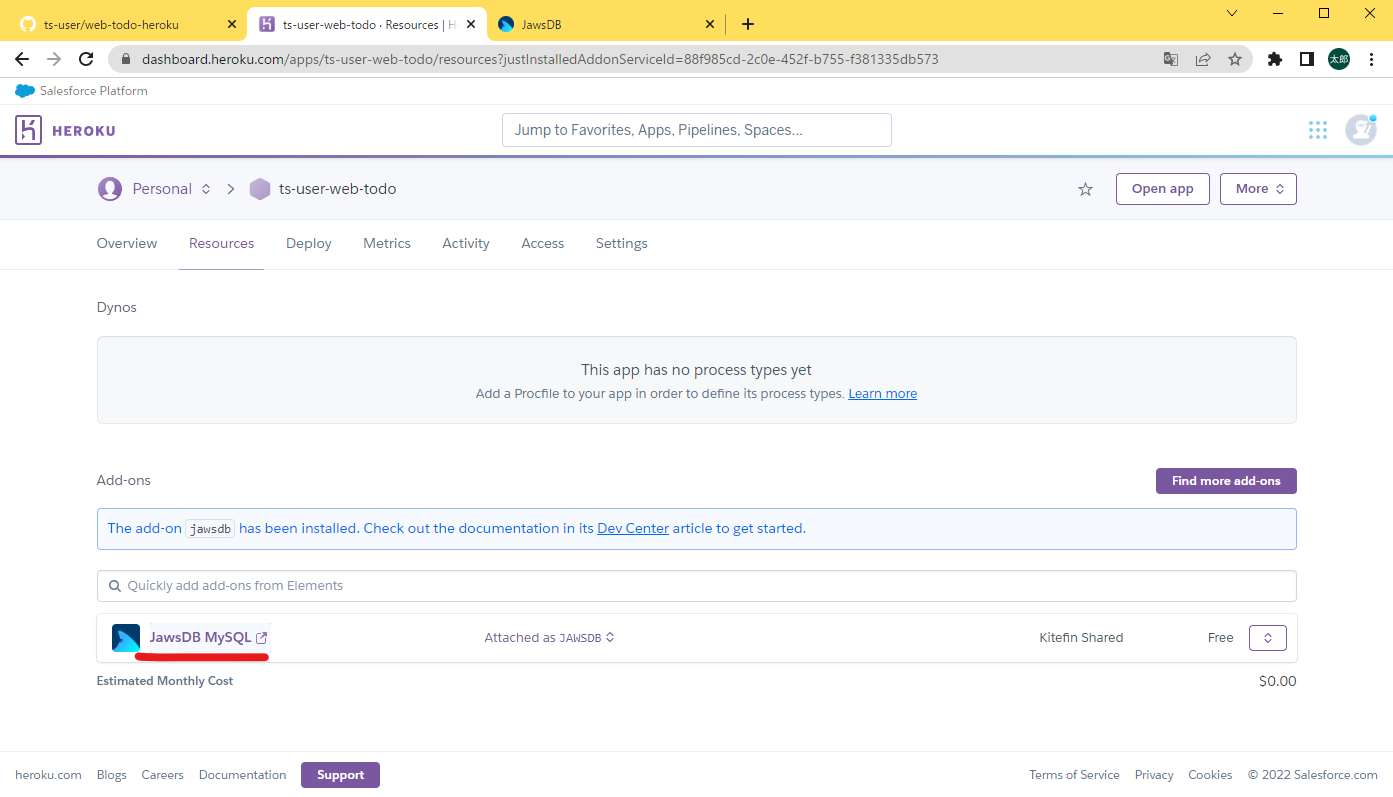
Task: Click the ts-user-web-todo breadcrumb link
Action: [x=337, y=189]
